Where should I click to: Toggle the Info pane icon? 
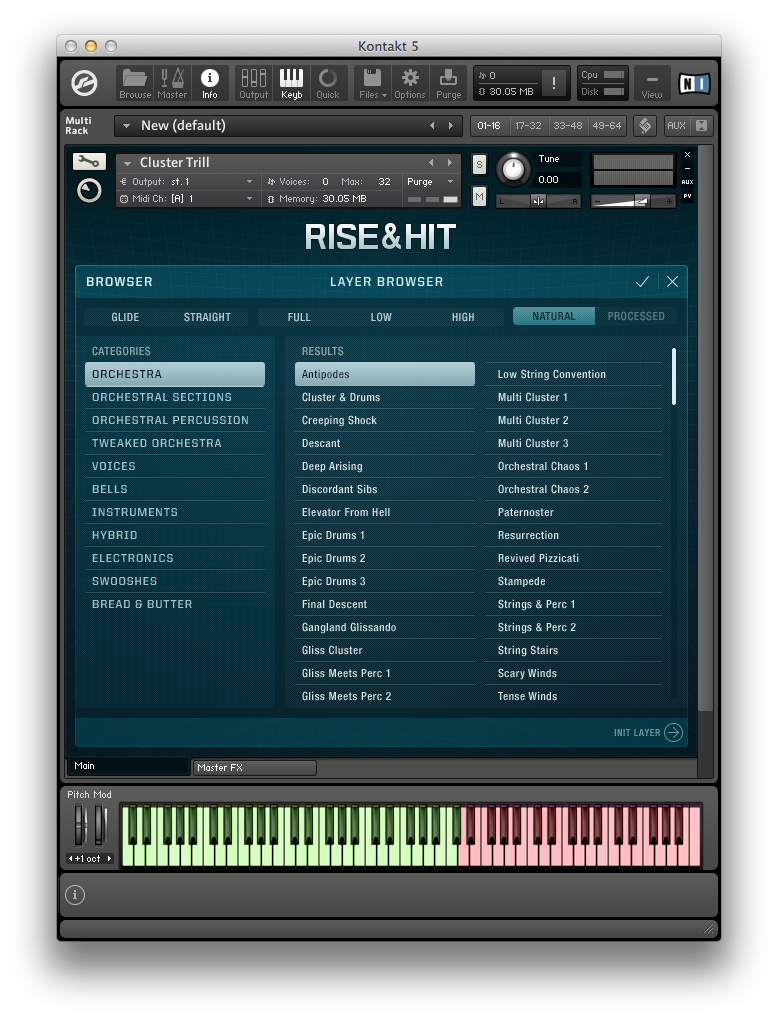tap(209, 83)
